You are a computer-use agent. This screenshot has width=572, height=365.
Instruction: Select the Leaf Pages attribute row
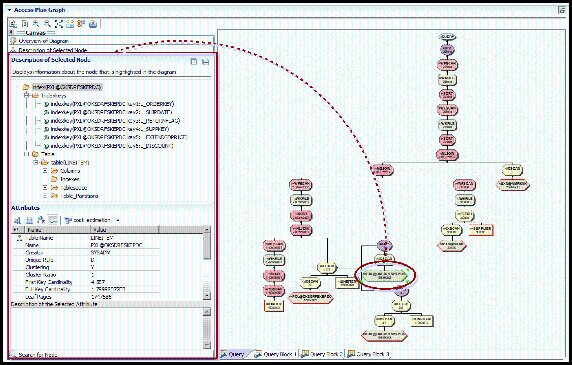click(x=86, y=297)
